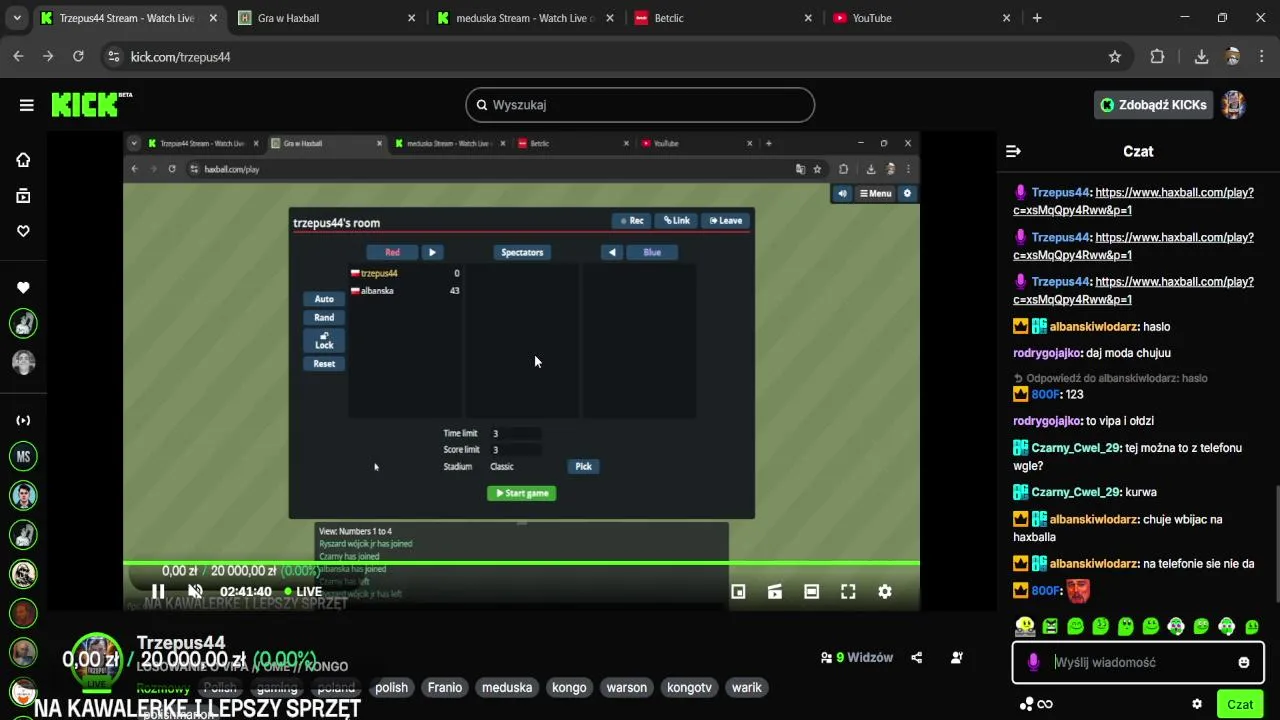Click the Trzepus44 channel avatar
The height and width of the screenshot is (720, 1280).
[x=97, y=659]
